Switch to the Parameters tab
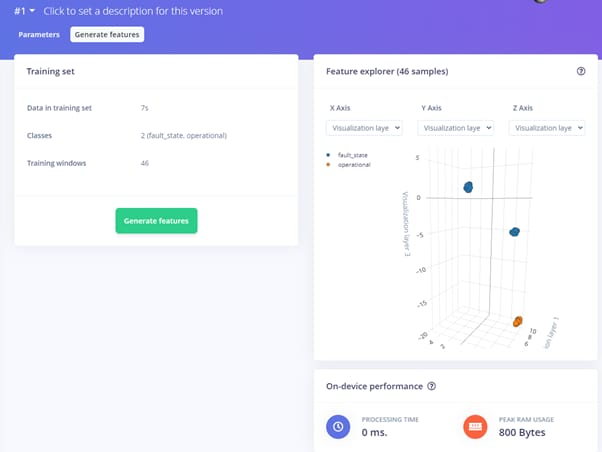 coord(39,35)
